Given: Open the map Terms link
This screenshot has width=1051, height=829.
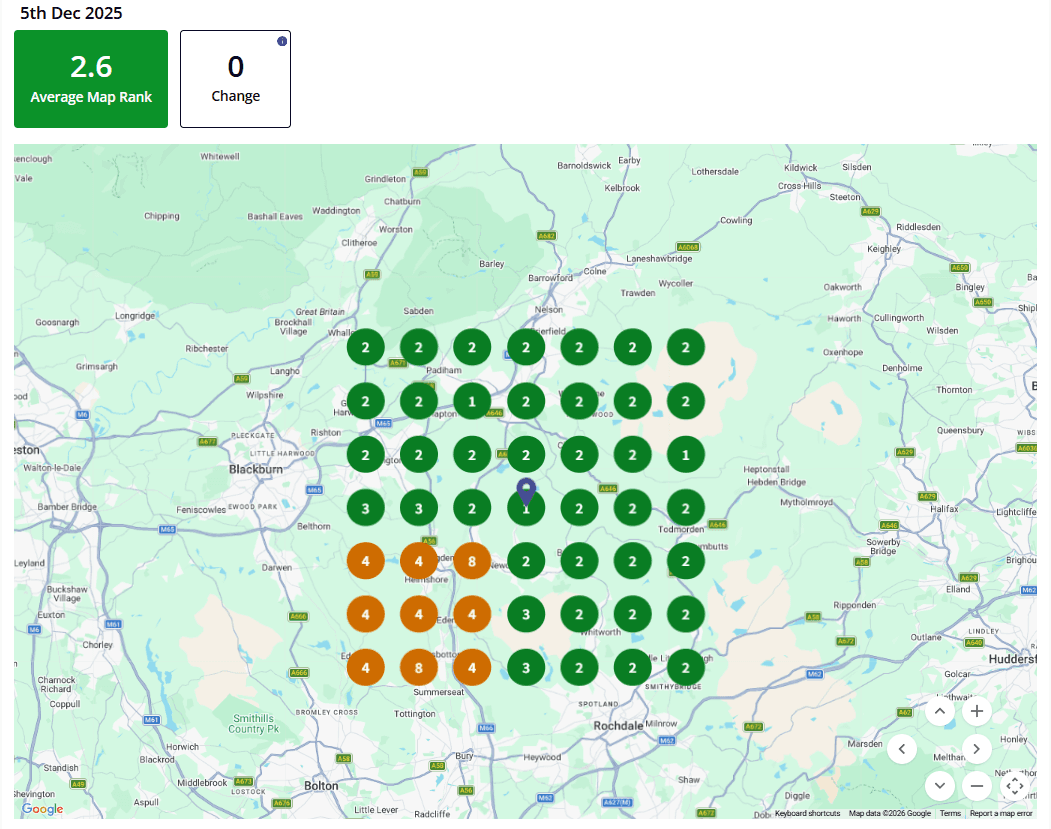Looking at the screenshot, I should click(949, 814).
